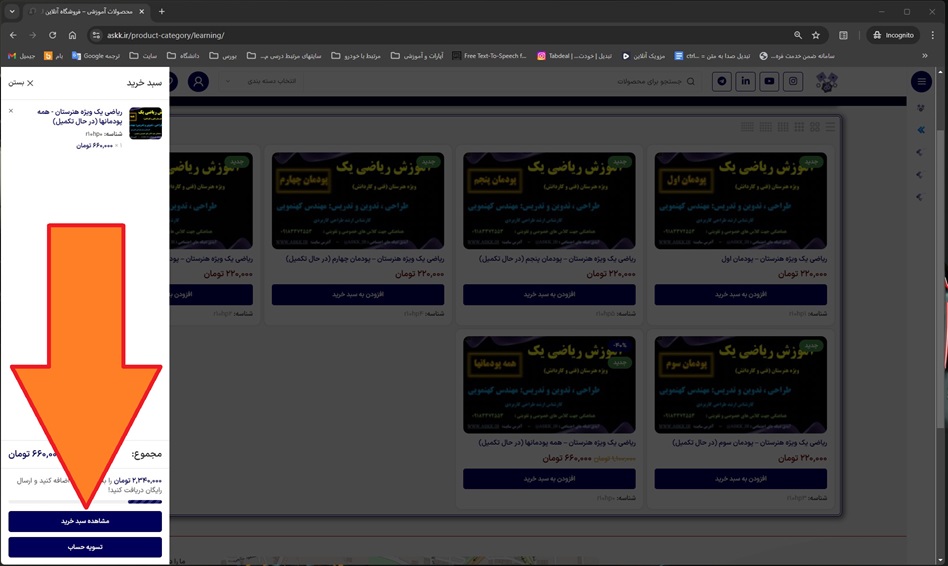Show more bookmarks with the overflow chevron
The image size is (948, 566).
924,56
